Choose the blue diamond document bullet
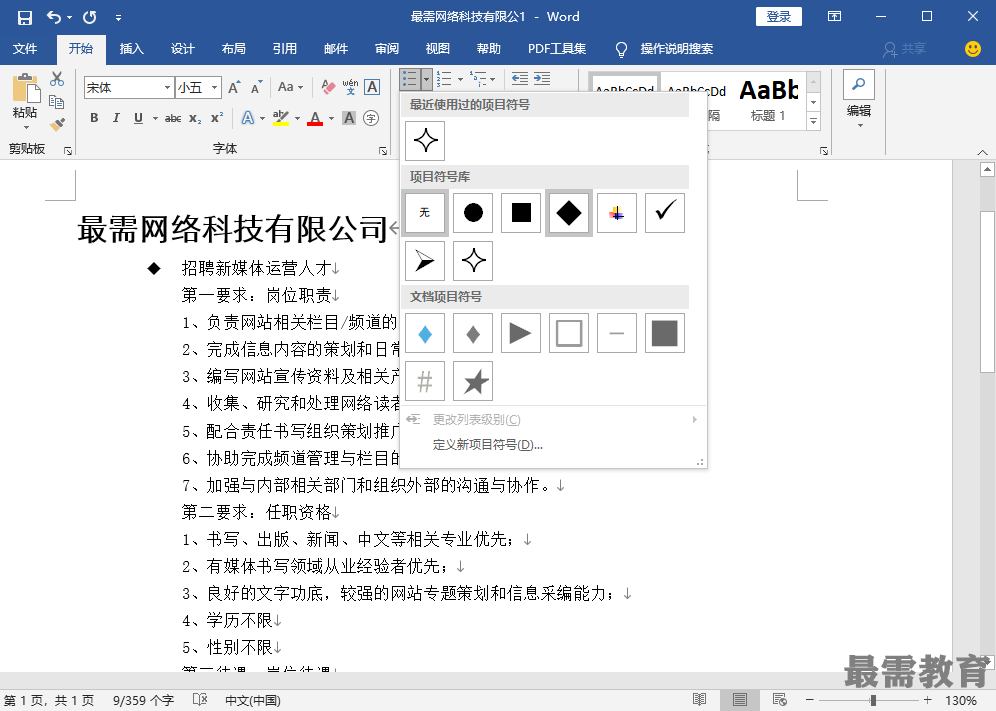The width and height of the screenshot is (996, 711). coord(425,333)
